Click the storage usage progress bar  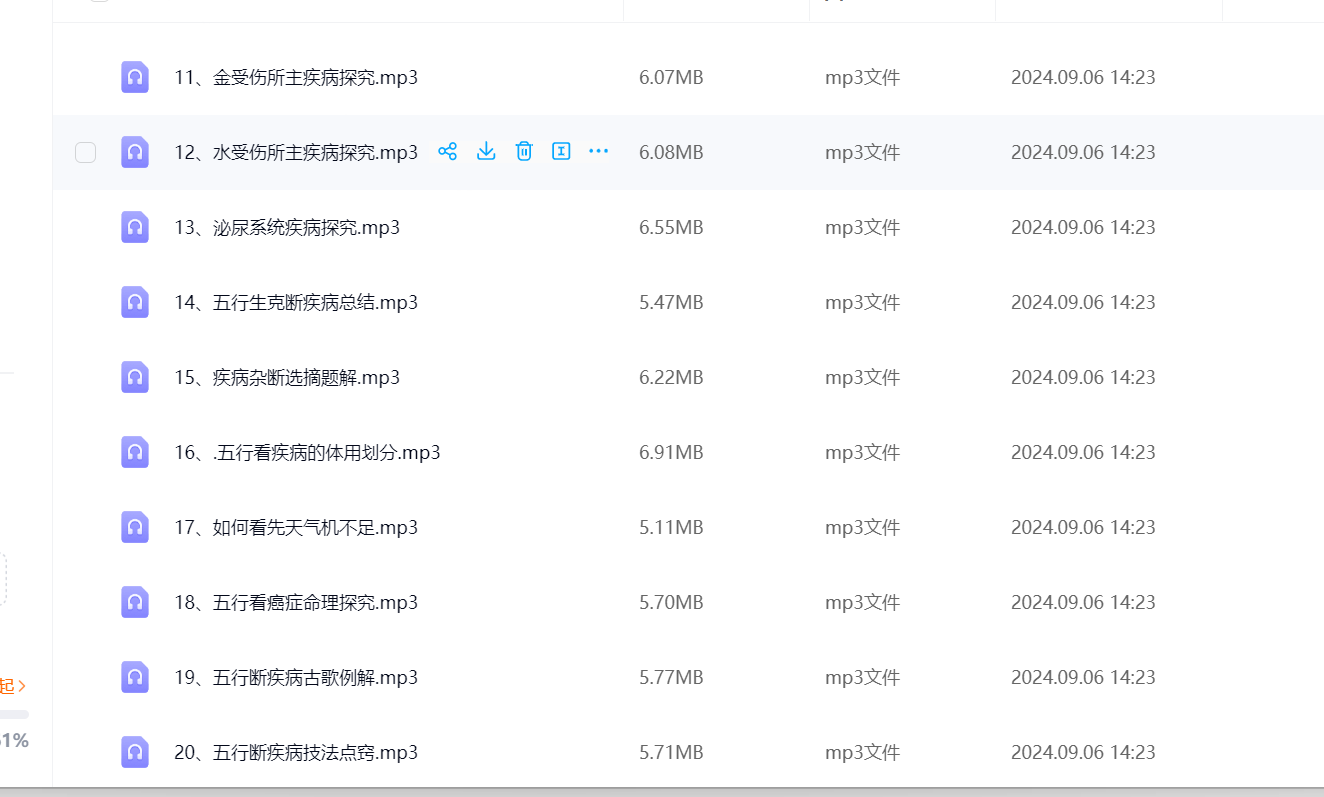[x=14, y=714]
